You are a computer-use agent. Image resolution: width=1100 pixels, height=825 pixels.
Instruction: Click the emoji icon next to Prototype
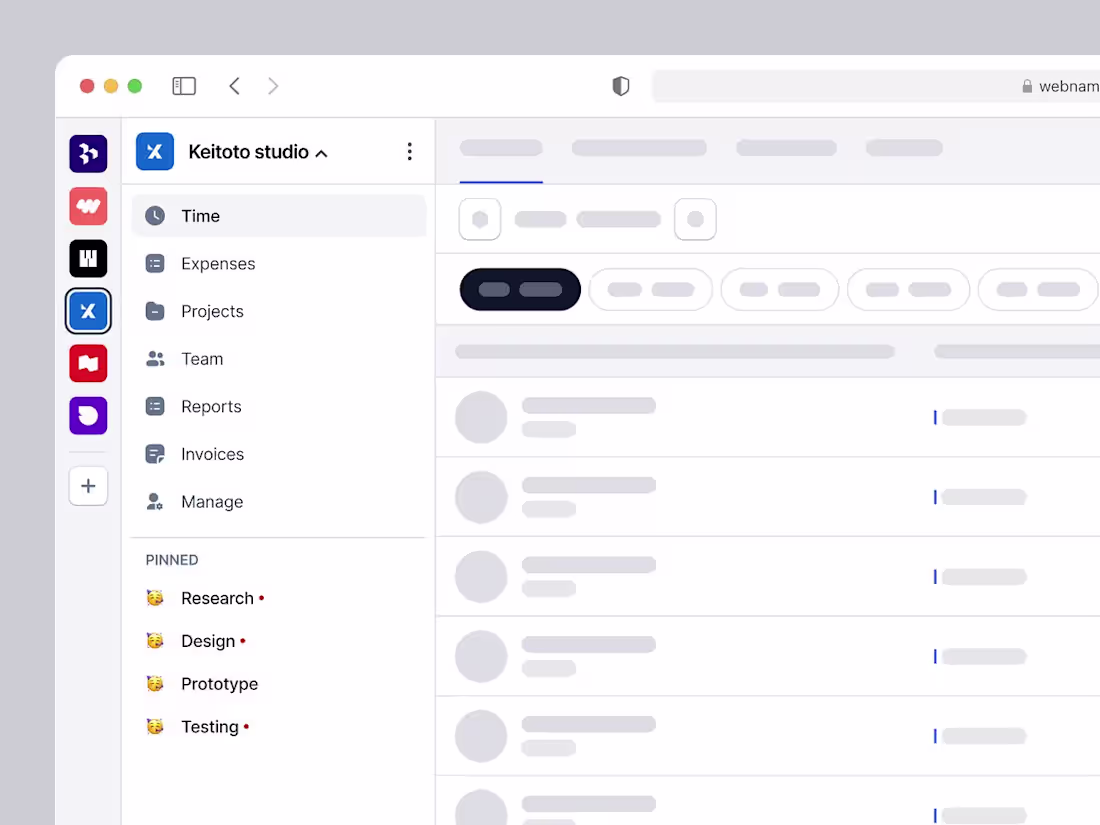pyautogui.click(x=155, y=683)
